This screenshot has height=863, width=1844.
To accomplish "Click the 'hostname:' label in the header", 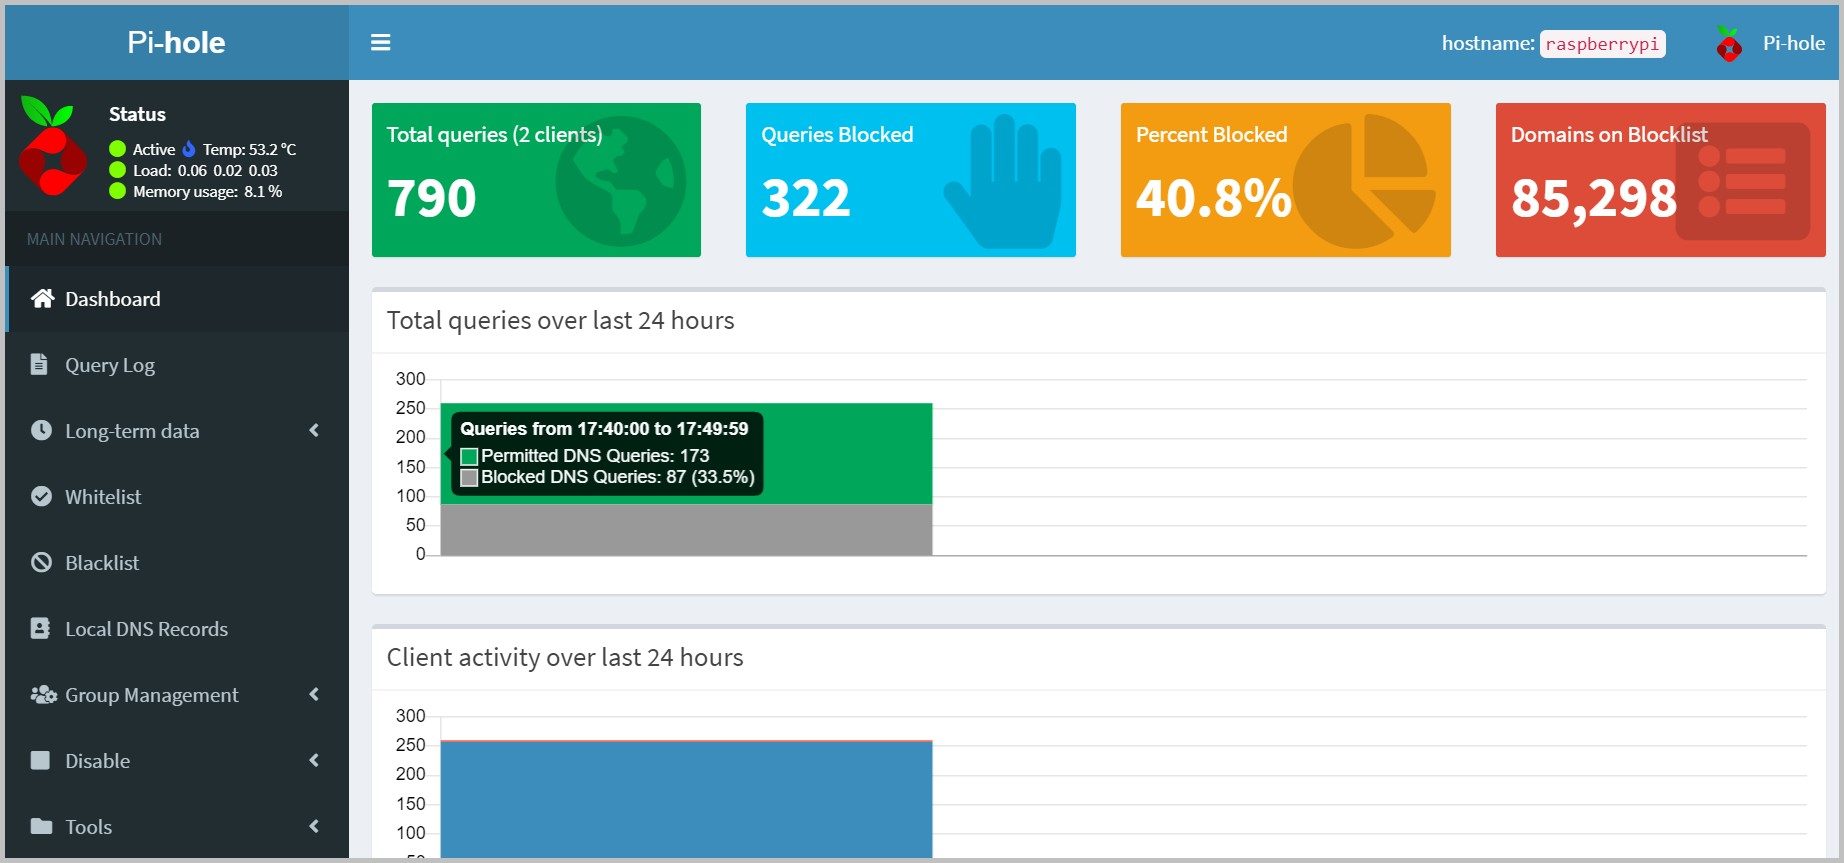I will click(x=1488, y=43).
